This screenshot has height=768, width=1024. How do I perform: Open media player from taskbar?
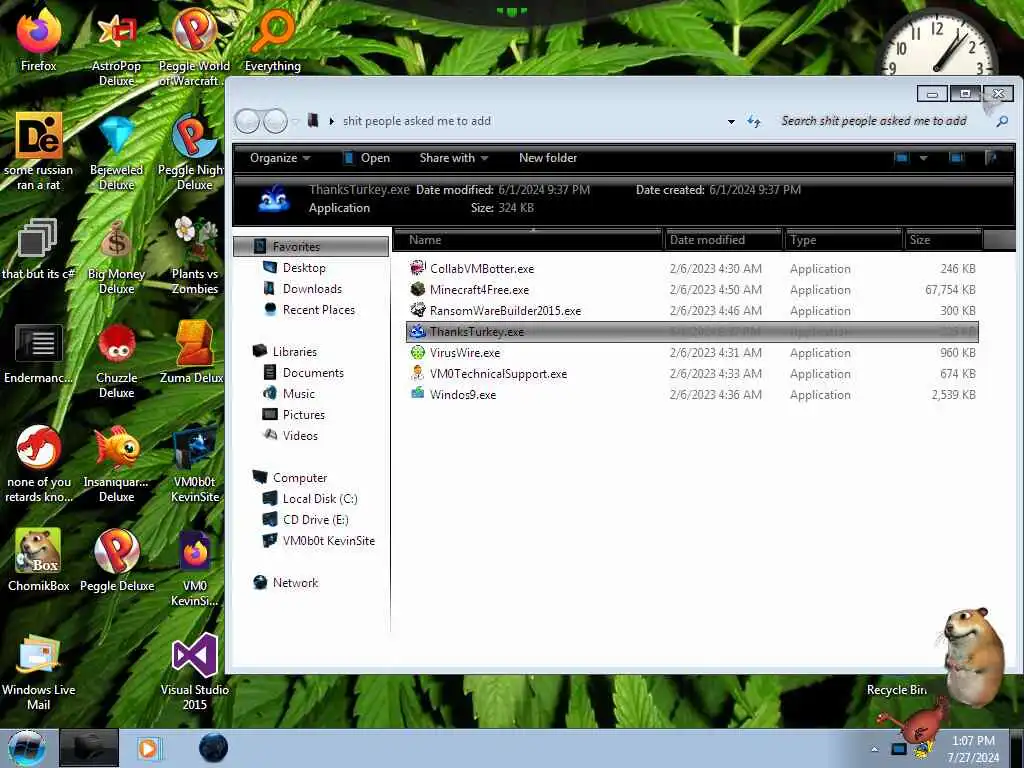point(149,748)
